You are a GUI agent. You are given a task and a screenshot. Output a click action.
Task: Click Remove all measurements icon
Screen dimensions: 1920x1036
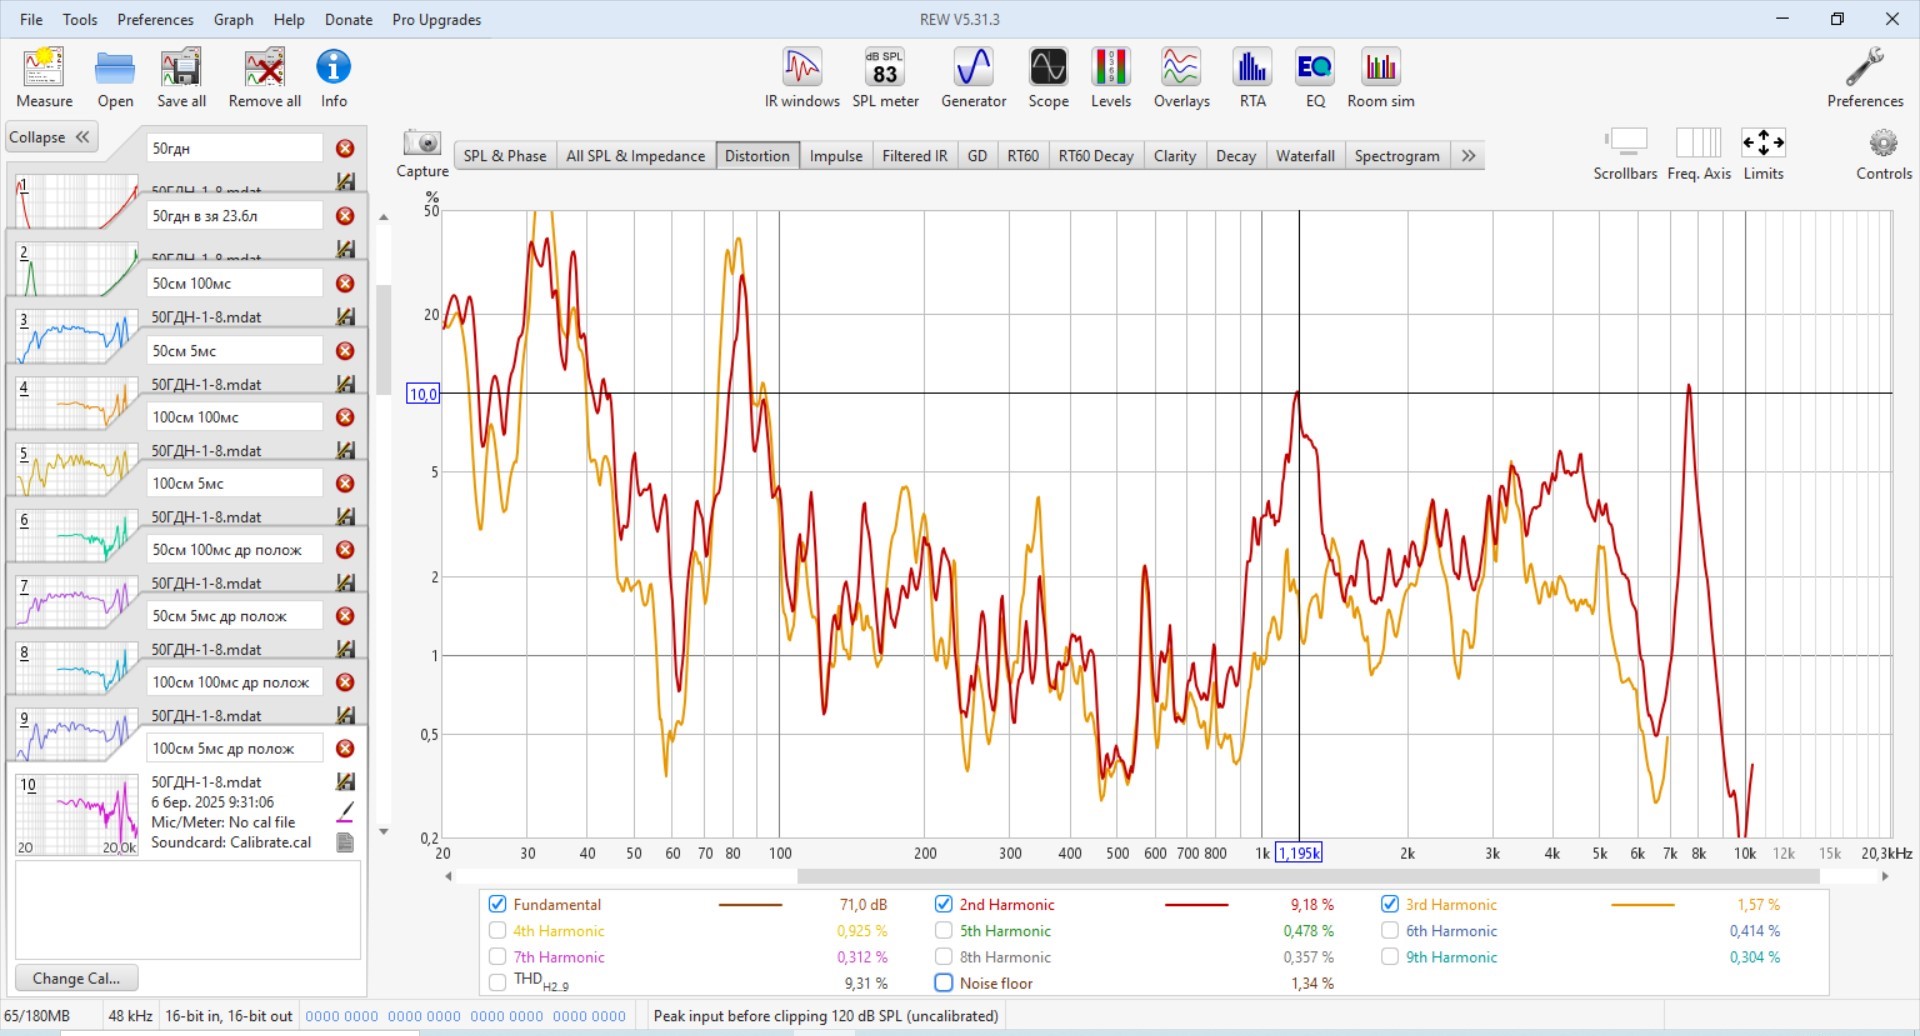264,77
